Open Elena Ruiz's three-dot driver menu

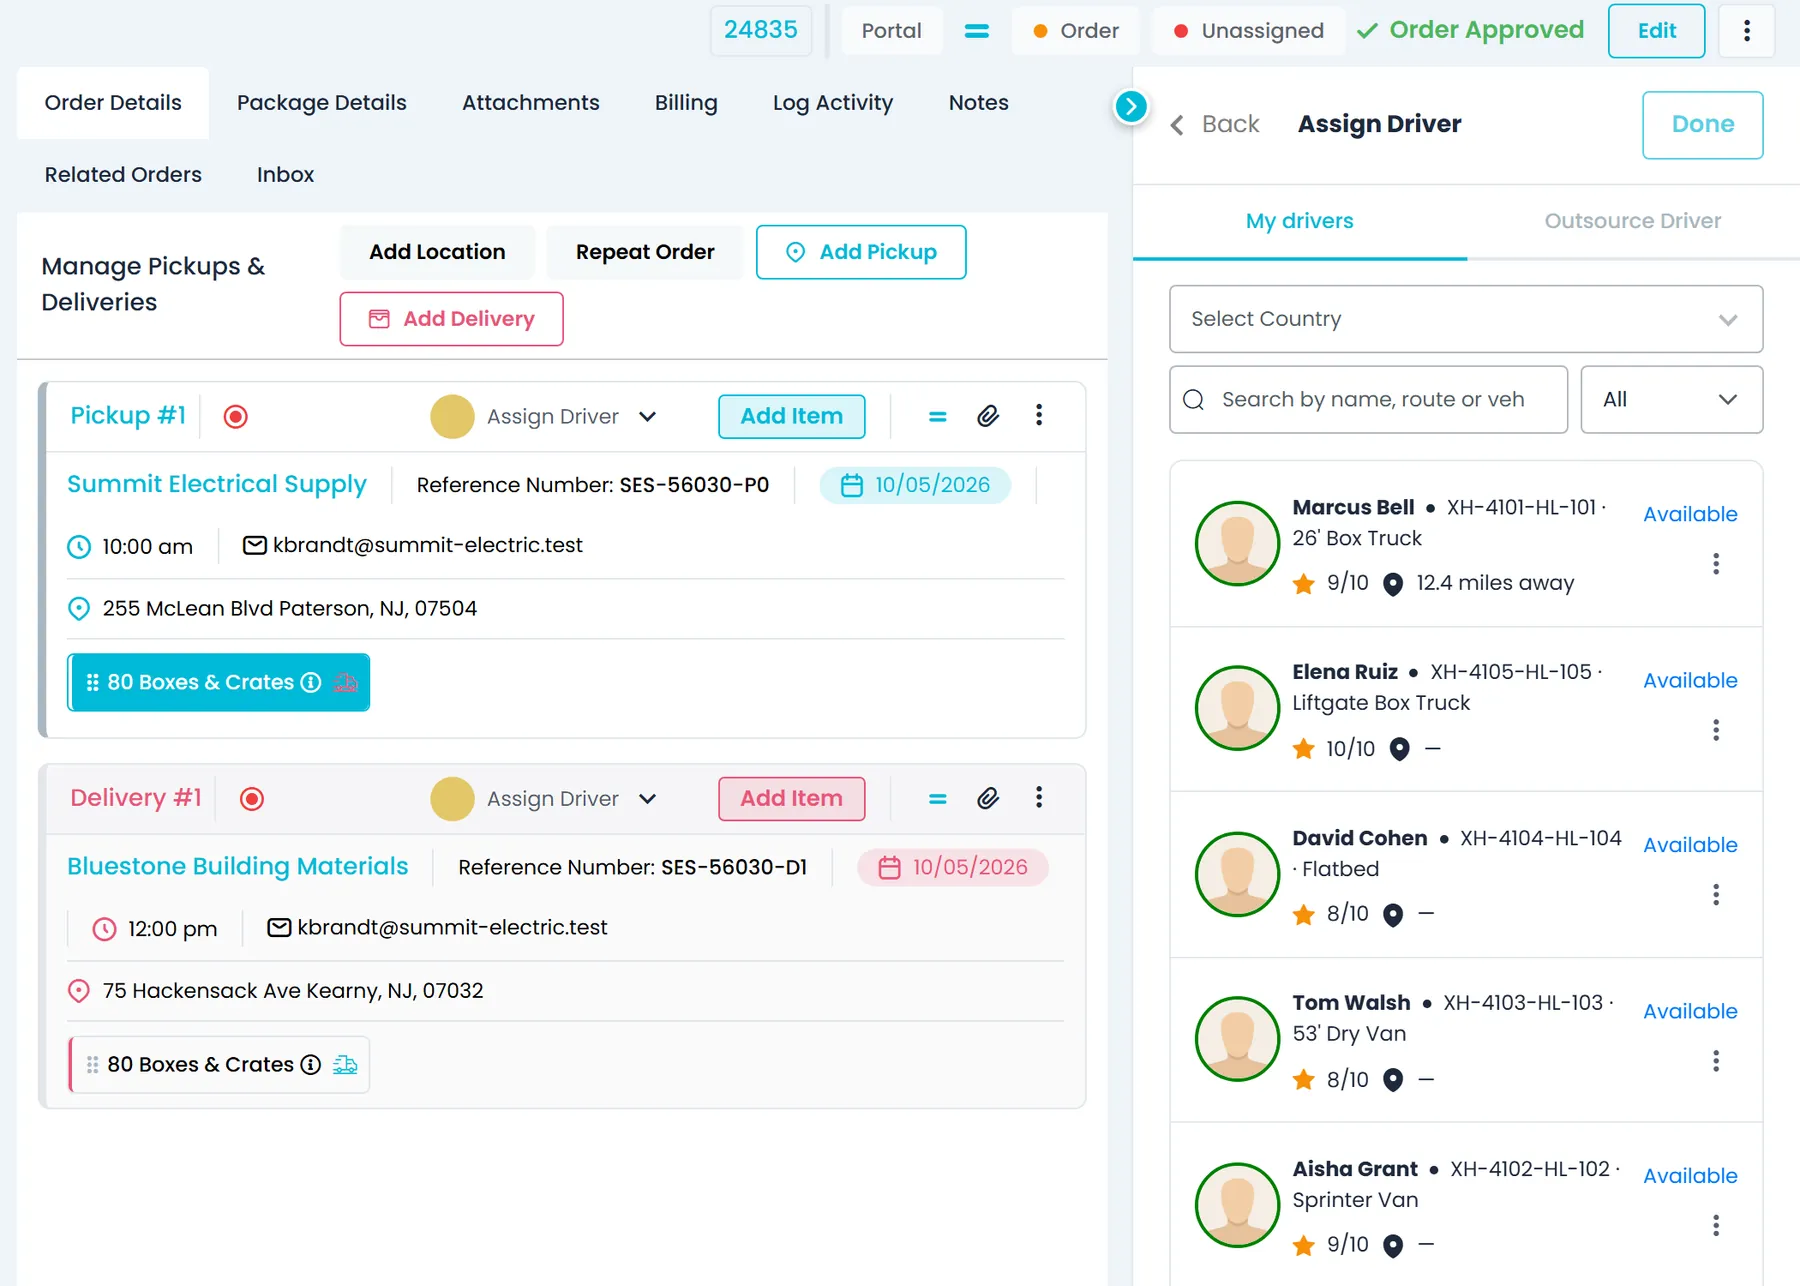(1716, 730)
